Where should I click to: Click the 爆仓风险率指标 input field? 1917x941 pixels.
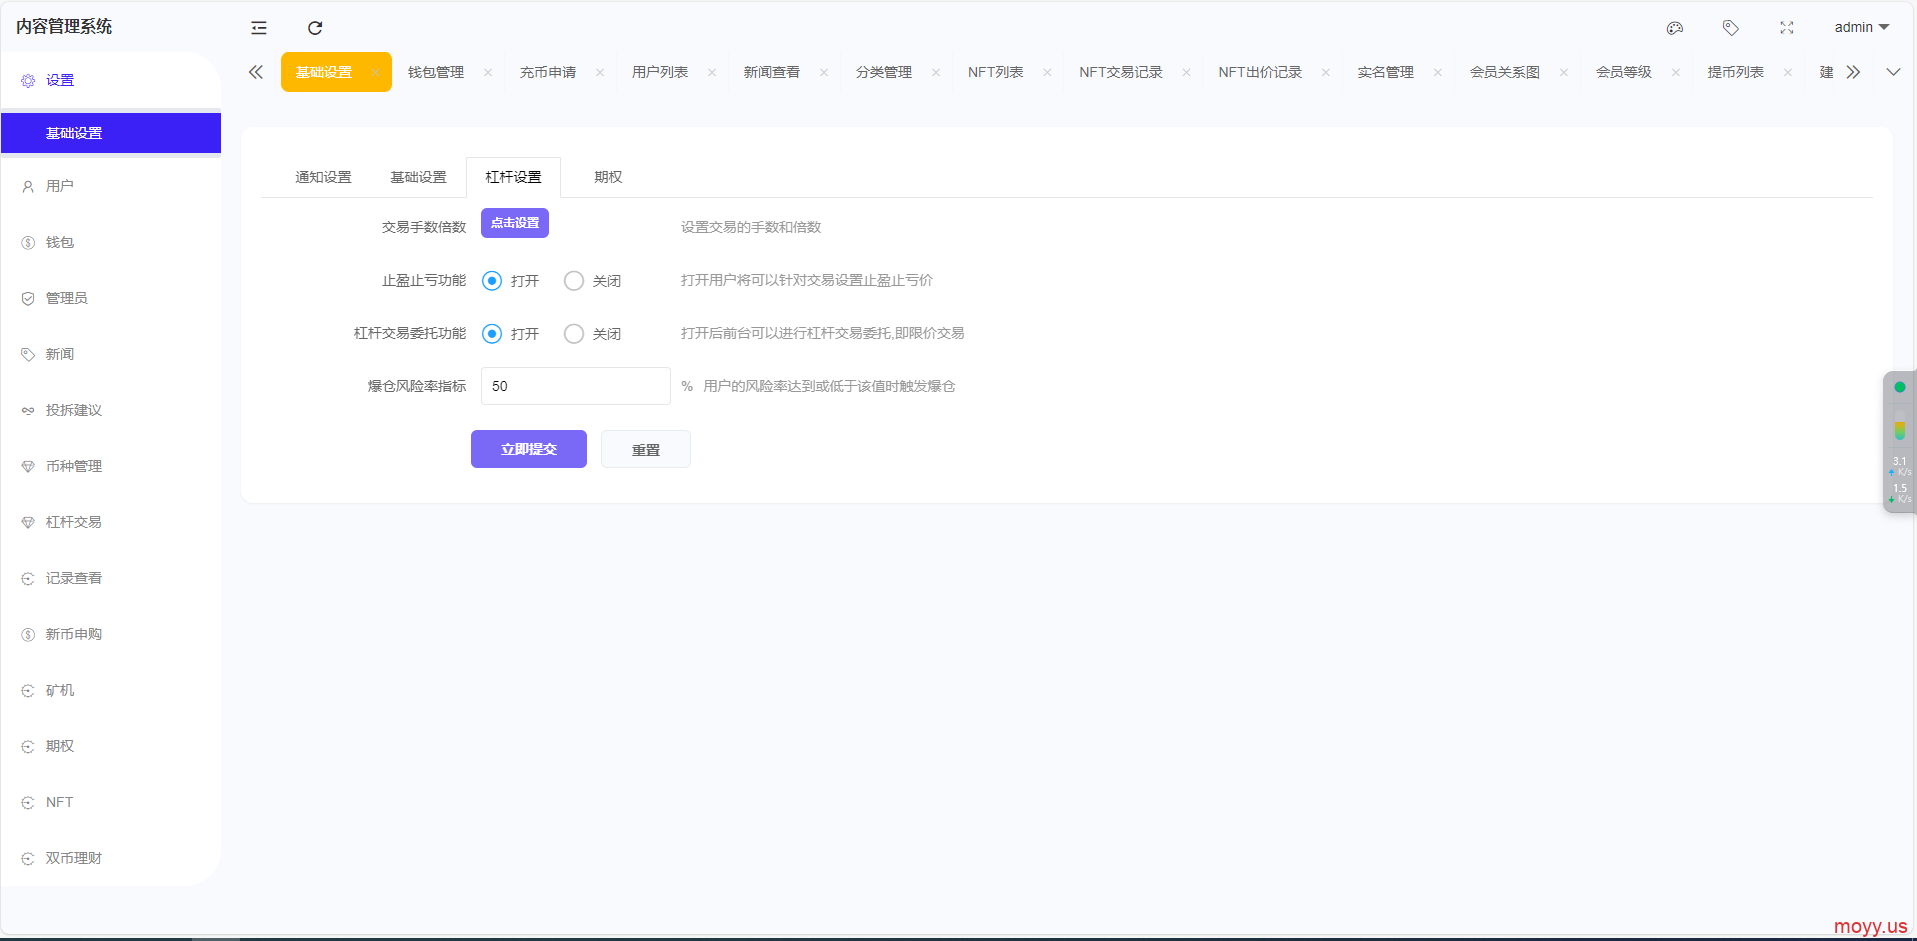coord(576,386)
